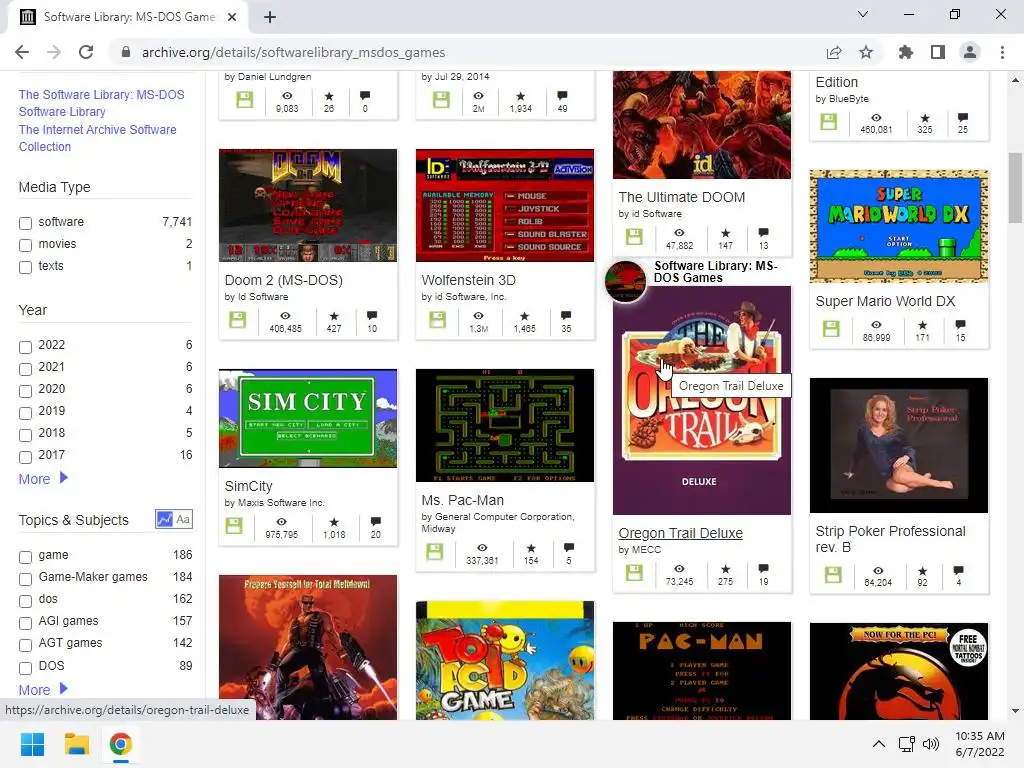The height and width of the screenshot is (768, 1024).
Task: Open a new browser tab
Action: pos(270,17)
